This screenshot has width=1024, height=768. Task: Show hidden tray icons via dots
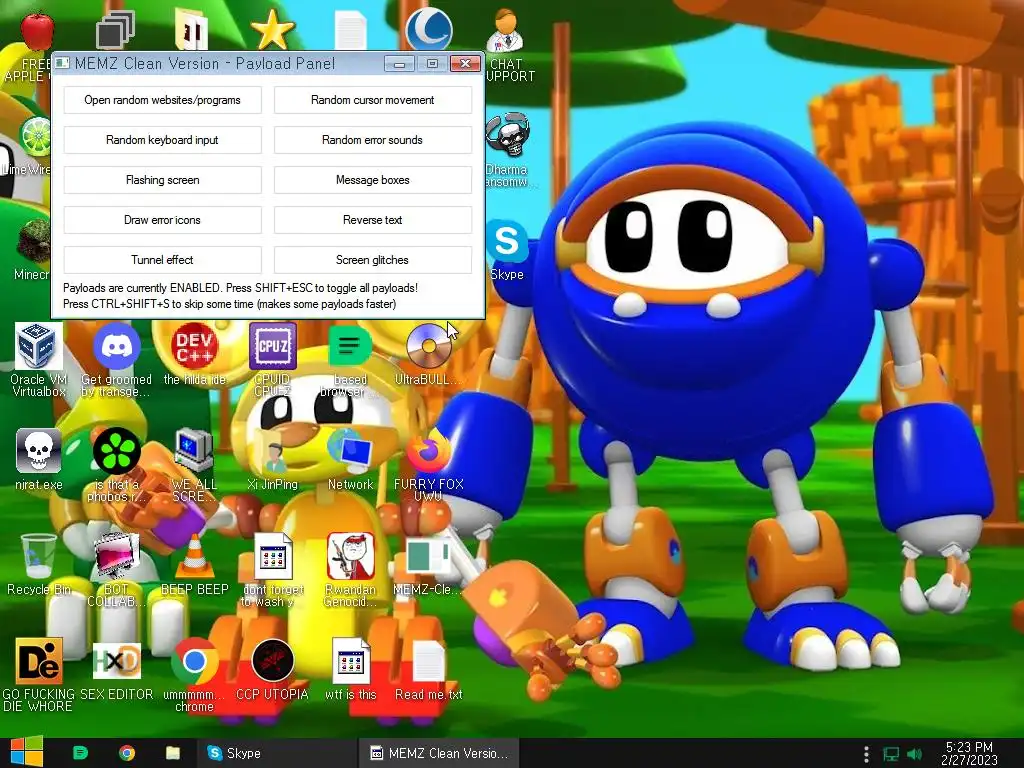click(x=866, y=754)
